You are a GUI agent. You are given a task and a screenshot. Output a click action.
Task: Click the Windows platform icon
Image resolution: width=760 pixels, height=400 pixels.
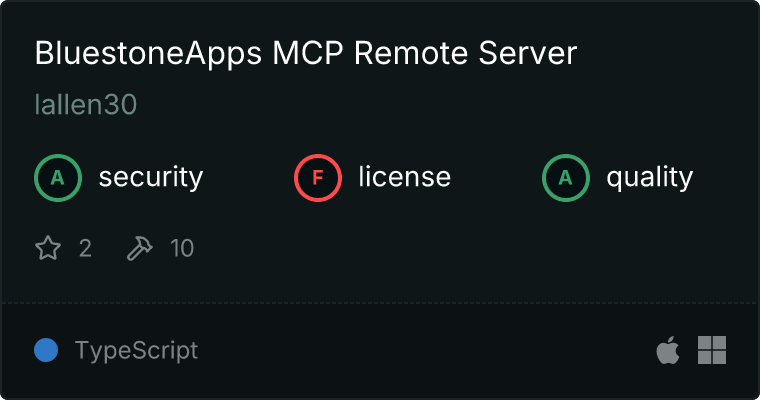(x=711, y=350)
